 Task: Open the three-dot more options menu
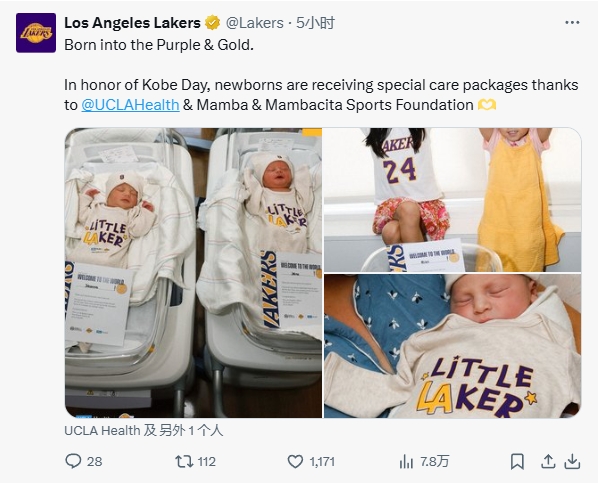(572, 23)
